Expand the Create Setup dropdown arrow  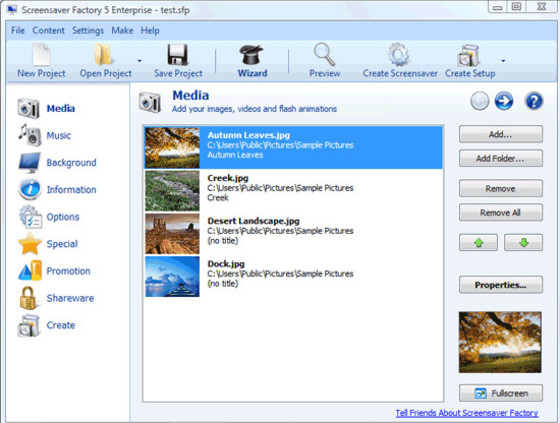pos(503,61)
